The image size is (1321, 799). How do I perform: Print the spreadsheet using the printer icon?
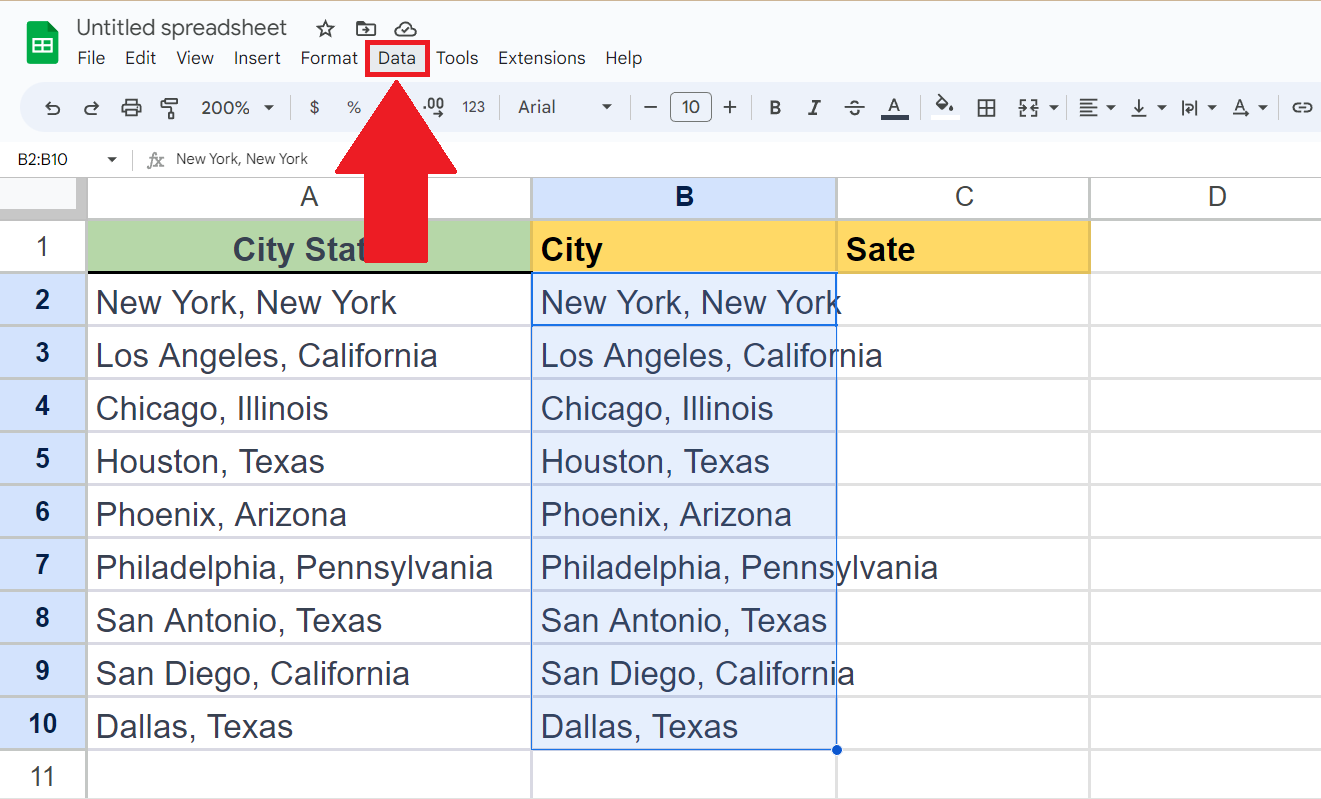(x=131, y=108)
